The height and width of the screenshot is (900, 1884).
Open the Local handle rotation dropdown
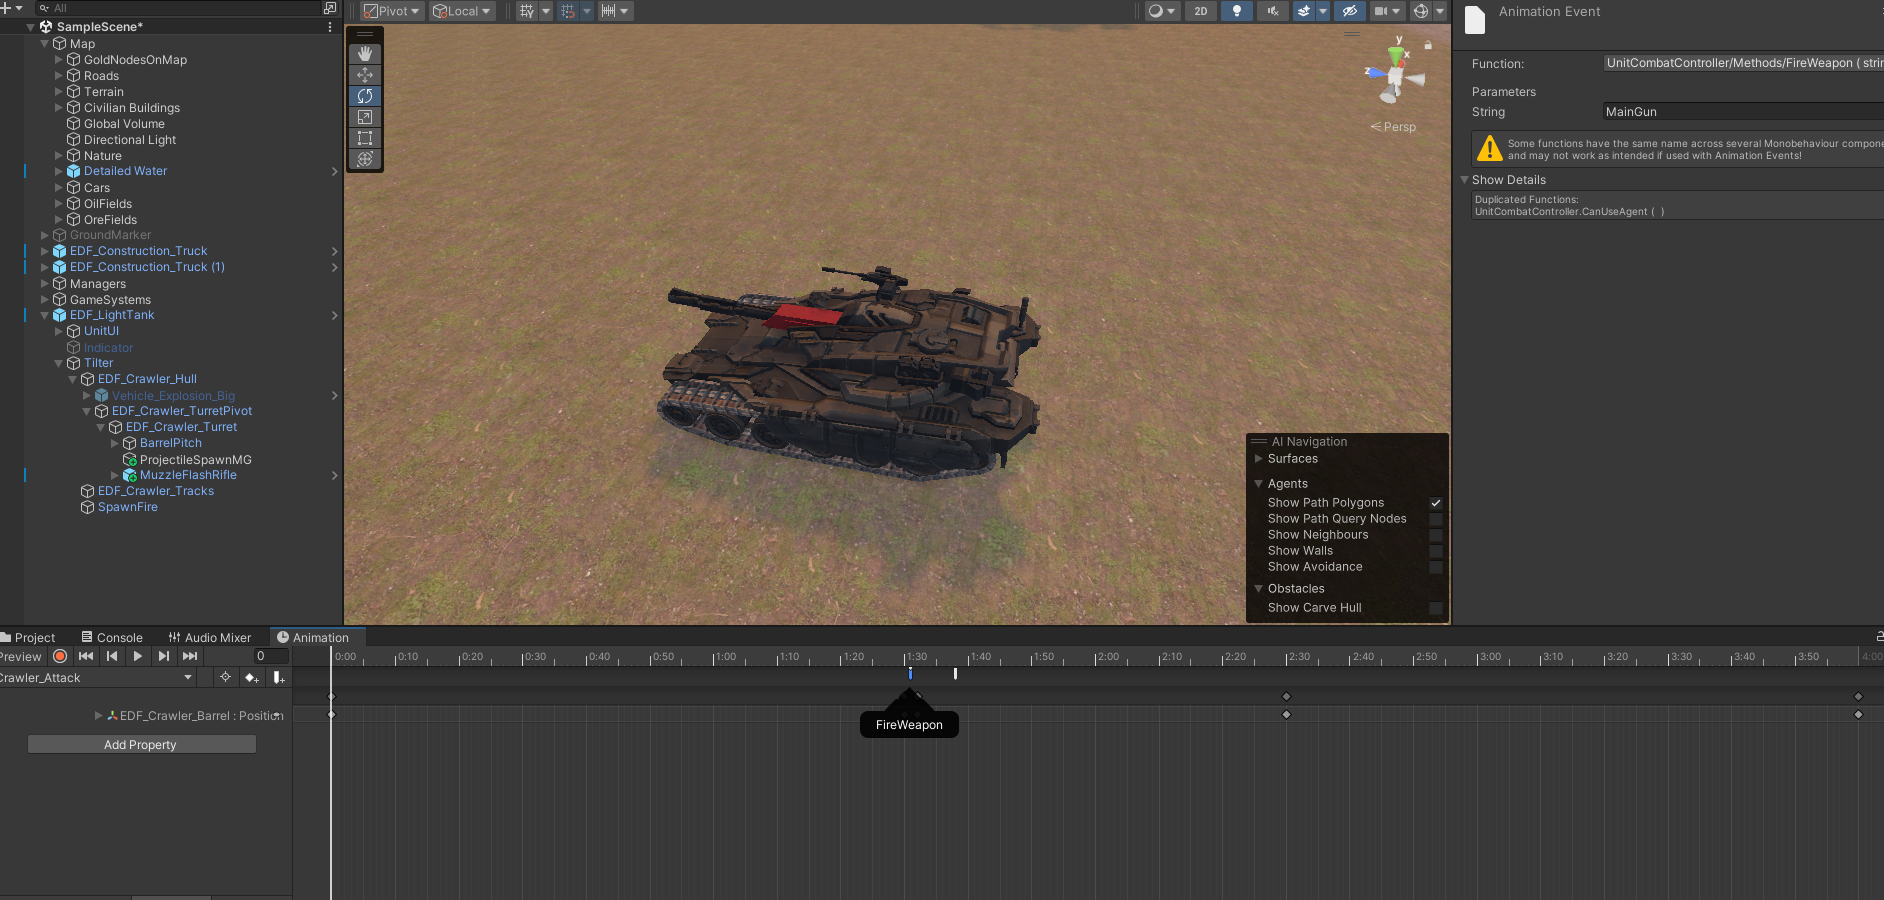pos(462,11)
